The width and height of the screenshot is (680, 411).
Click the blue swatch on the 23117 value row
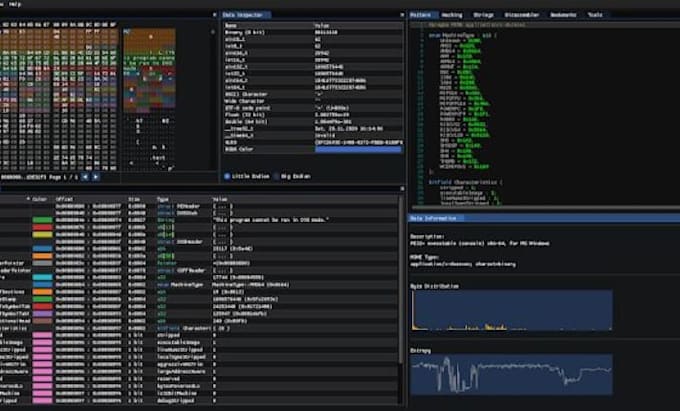[42, 248]
